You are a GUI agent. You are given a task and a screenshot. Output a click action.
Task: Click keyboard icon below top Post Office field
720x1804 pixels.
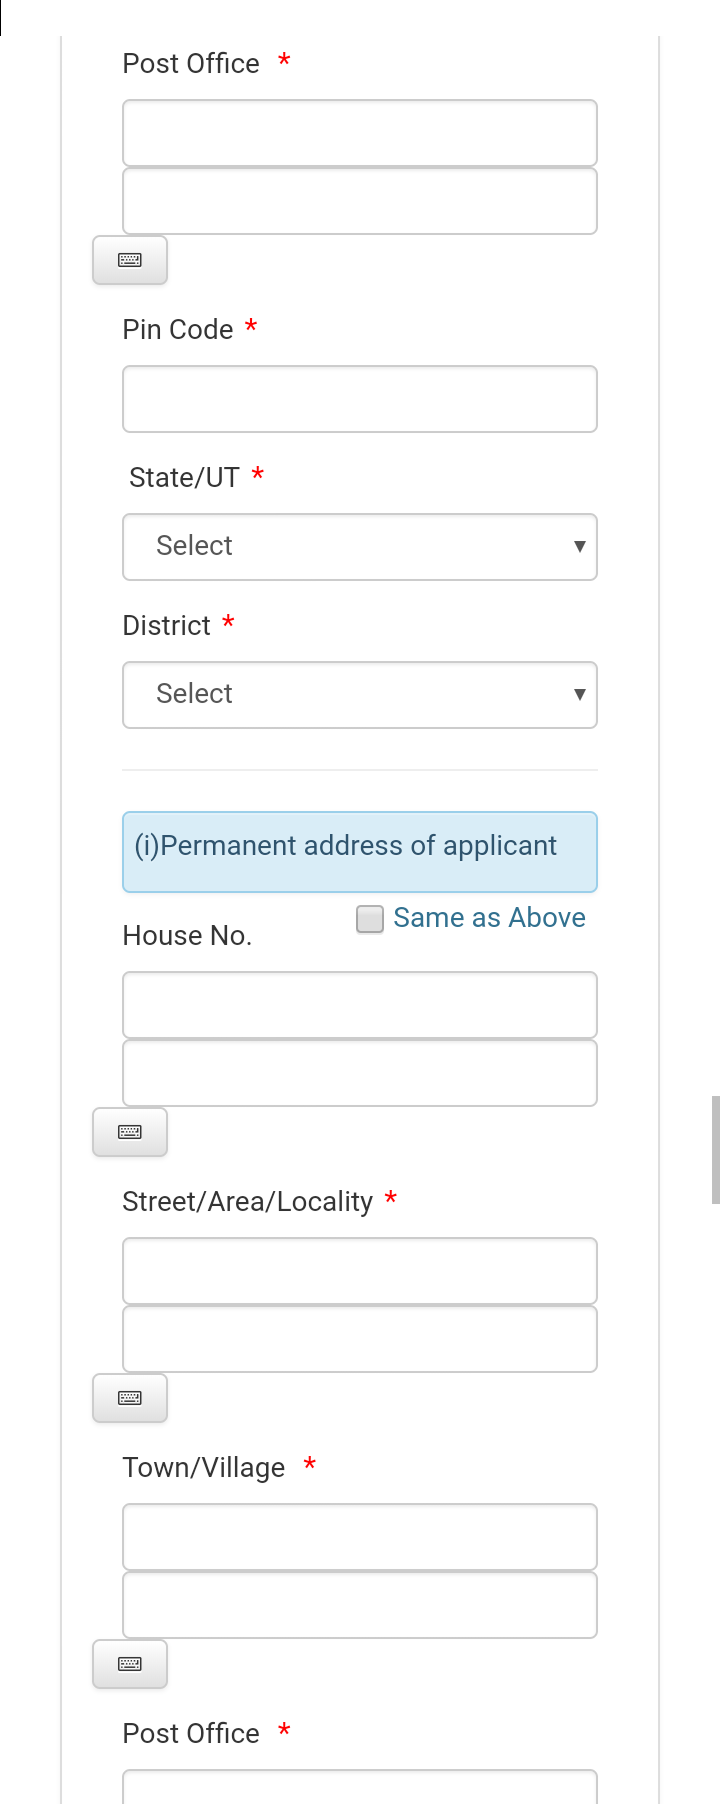(130, 260)
